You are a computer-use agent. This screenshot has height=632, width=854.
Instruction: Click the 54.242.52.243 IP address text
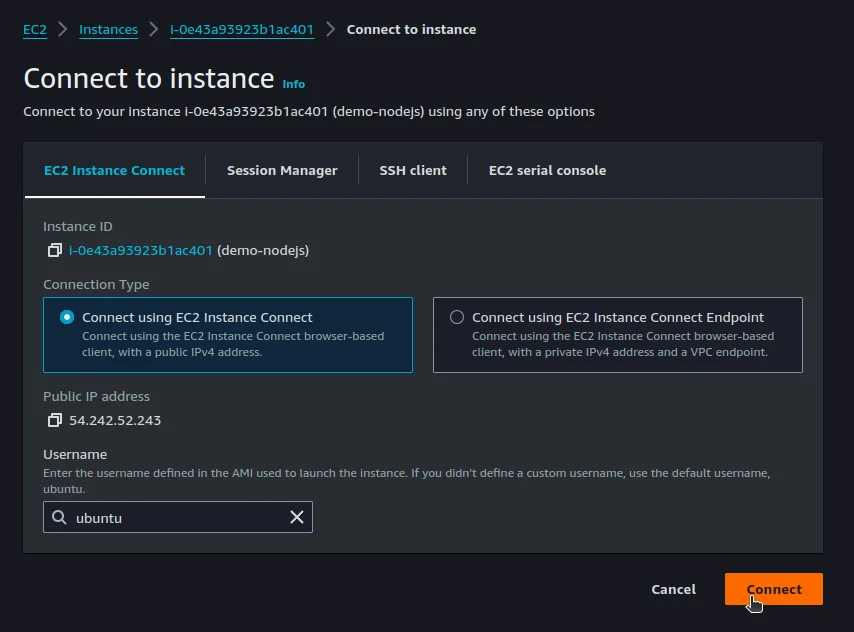(115, 420)
